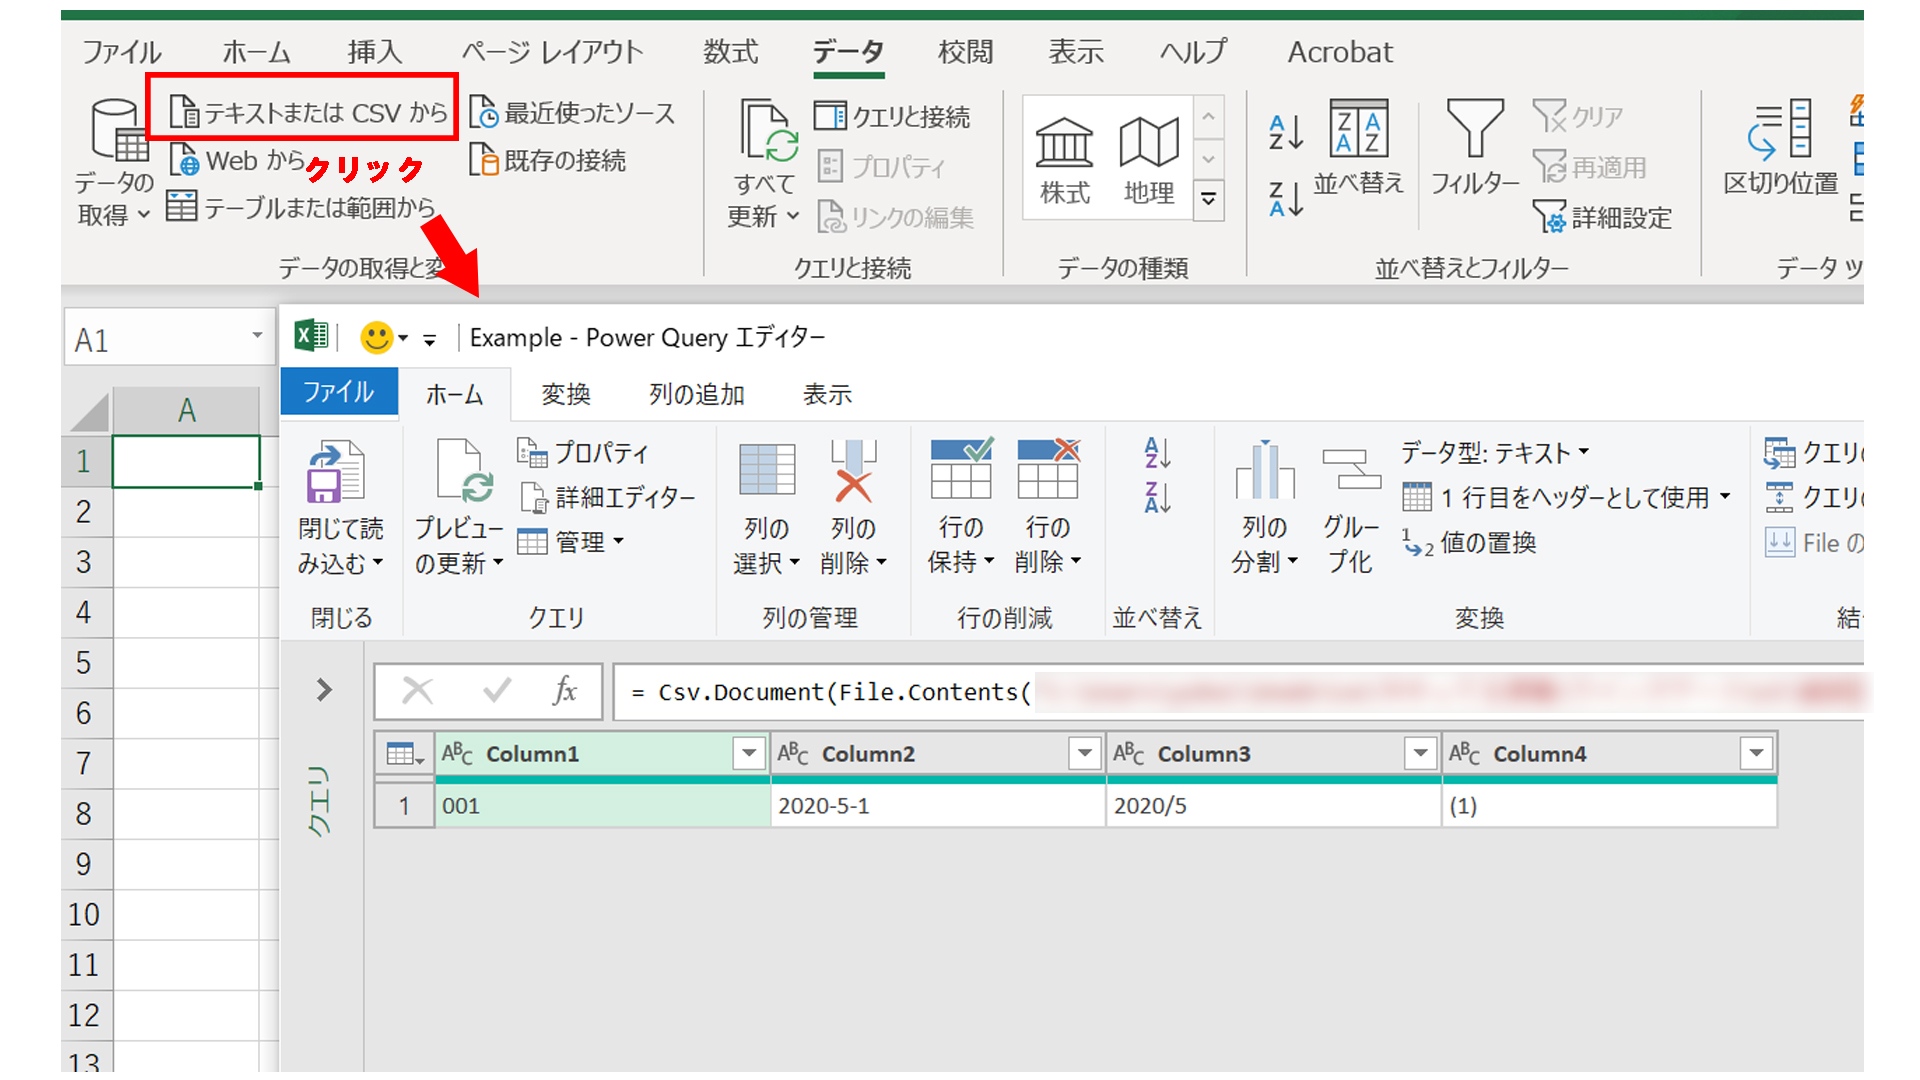Image resolution: width=1920 pixels, height=1080 pixels.
Task: Click the greyed 'プロパティ' in Excel ribbon
Action: coord(881,167)
